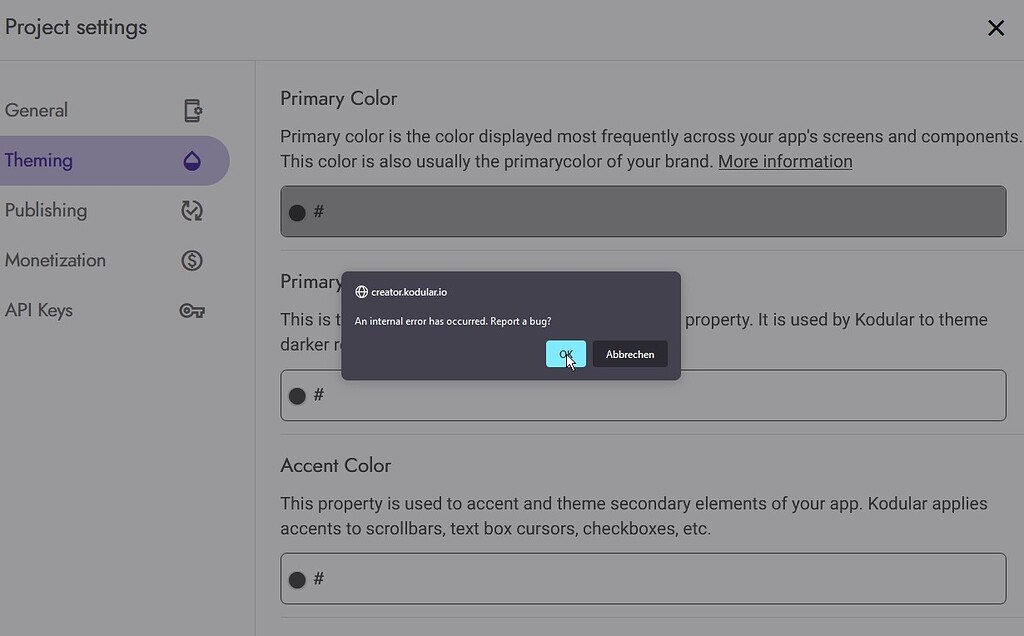1024x636 pixels.
Task: Click the "Accent Color" heading
Action: pos(336,466)
